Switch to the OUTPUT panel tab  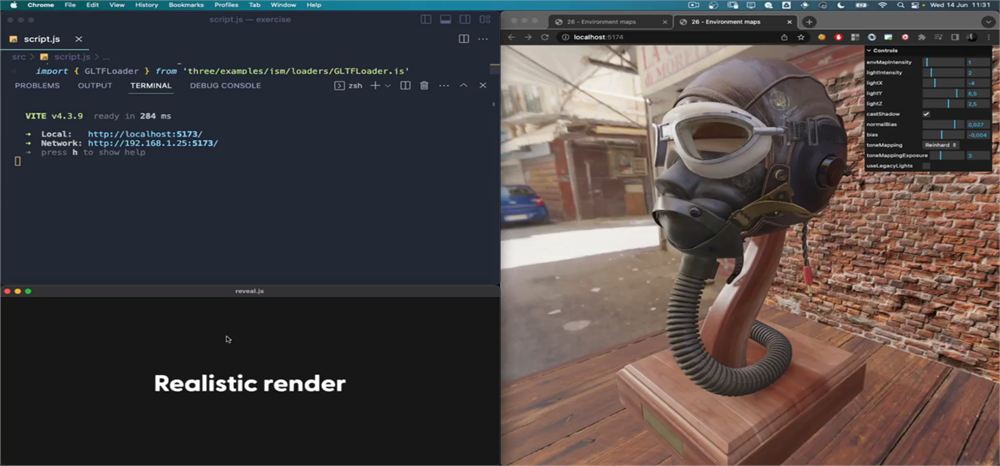tap(95, 85)
